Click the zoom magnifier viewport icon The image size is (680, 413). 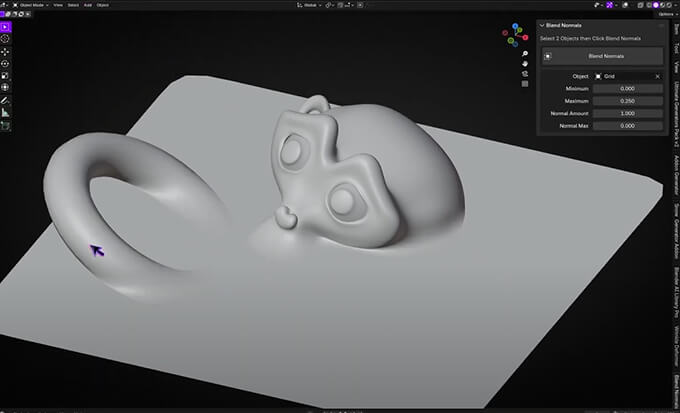(x=525, y=53)
